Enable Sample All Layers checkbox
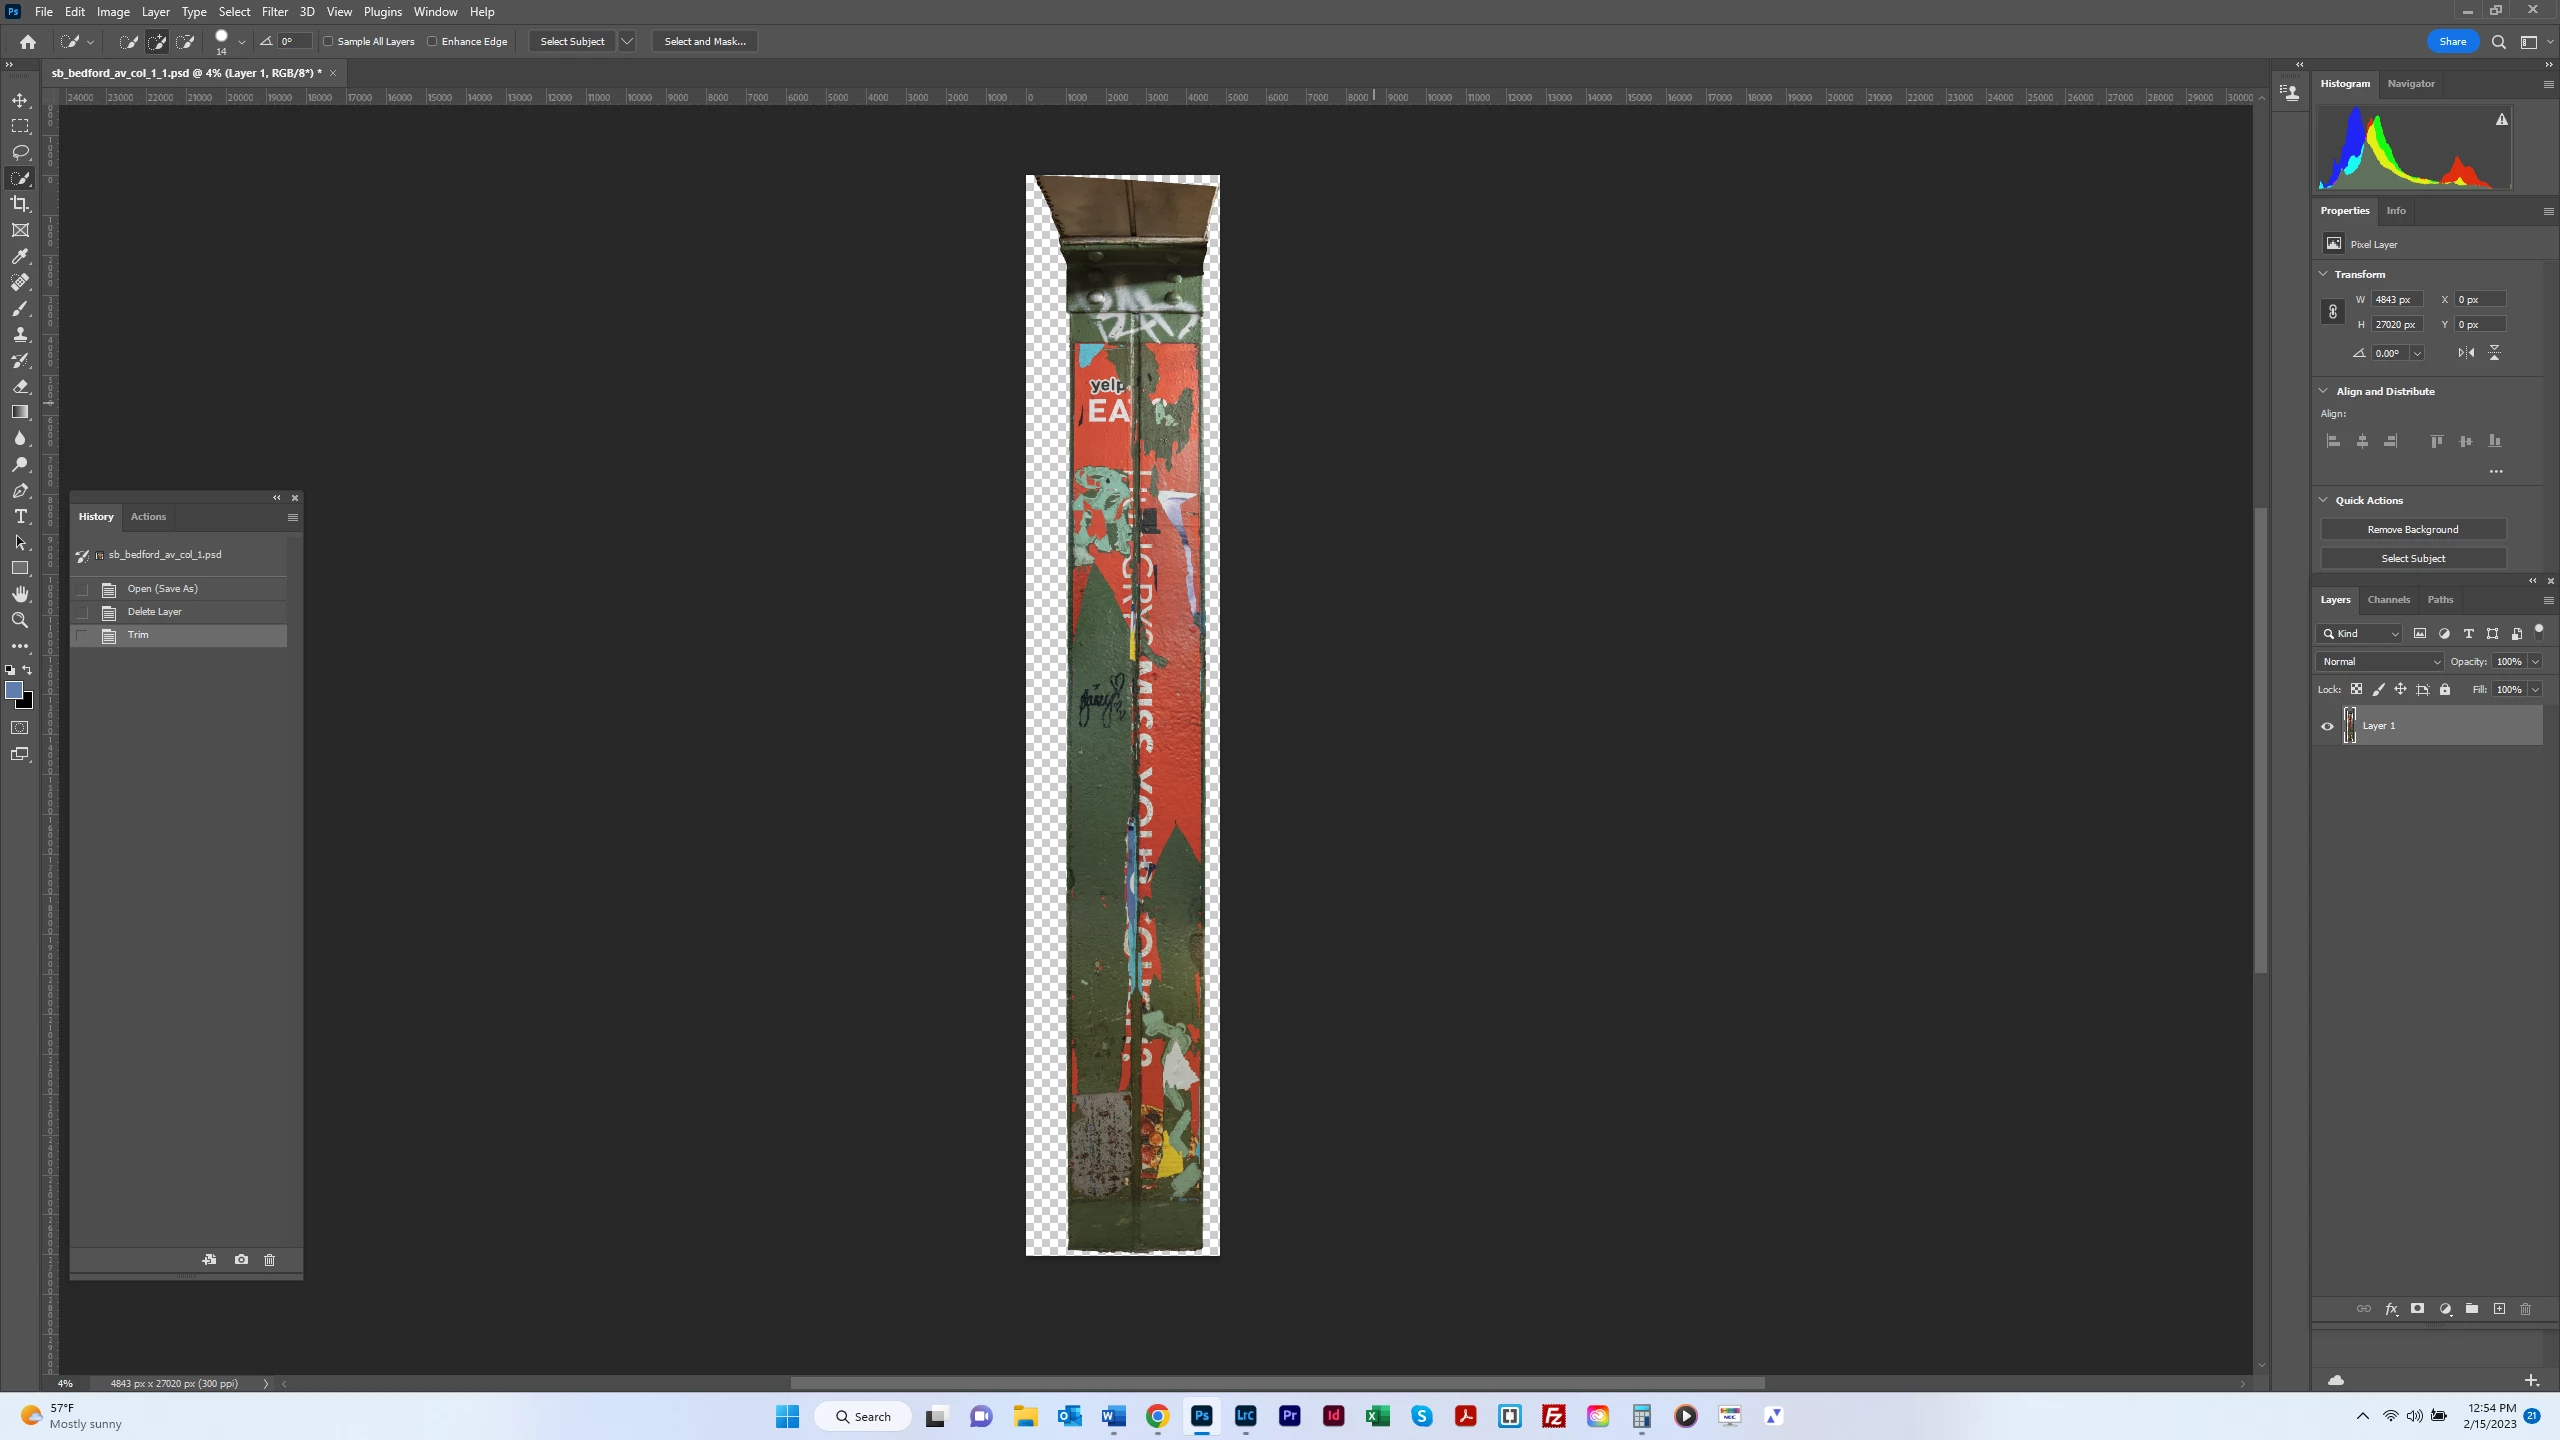The image size is (2560, 1440). (x=328, y=42)
